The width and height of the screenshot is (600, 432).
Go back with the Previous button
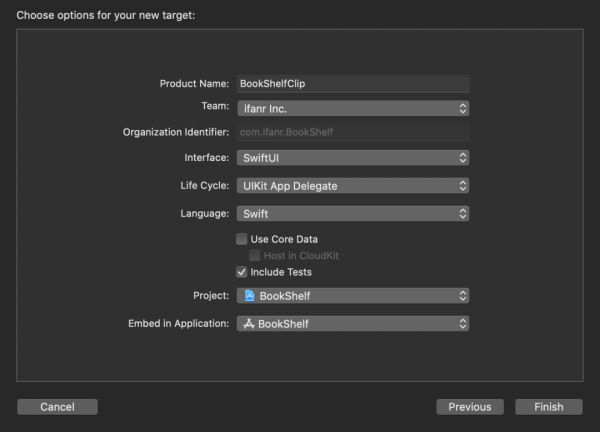469,407
